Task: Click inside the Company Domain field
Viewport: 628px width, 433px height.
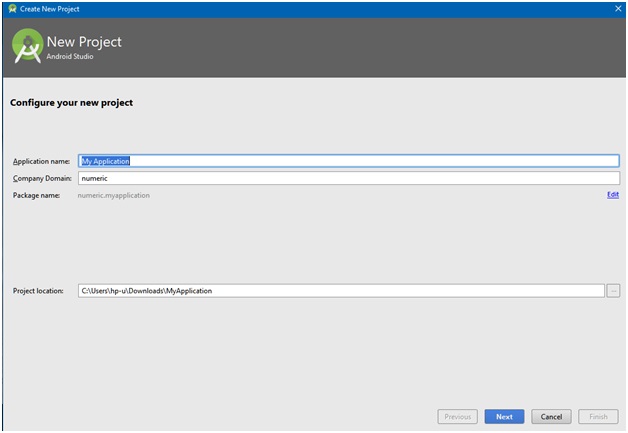Action: 348,178
